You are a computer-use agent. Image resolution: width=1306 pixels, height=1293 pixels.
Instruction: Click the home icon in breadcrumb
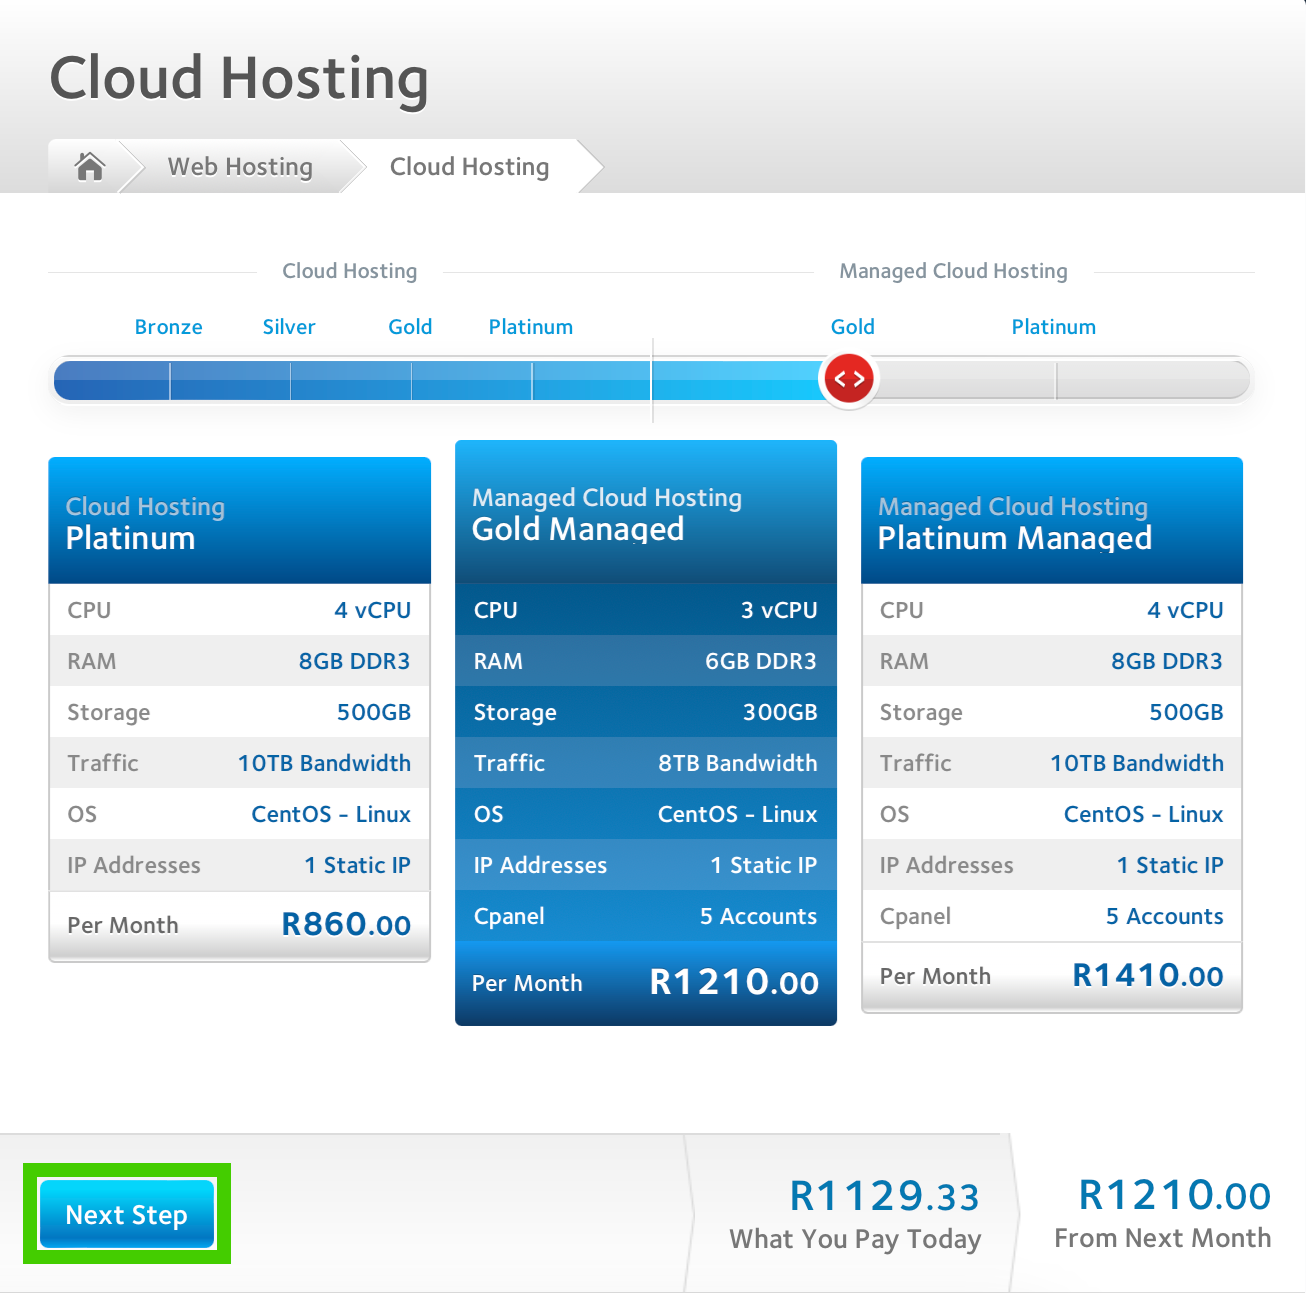coord(90,166)
